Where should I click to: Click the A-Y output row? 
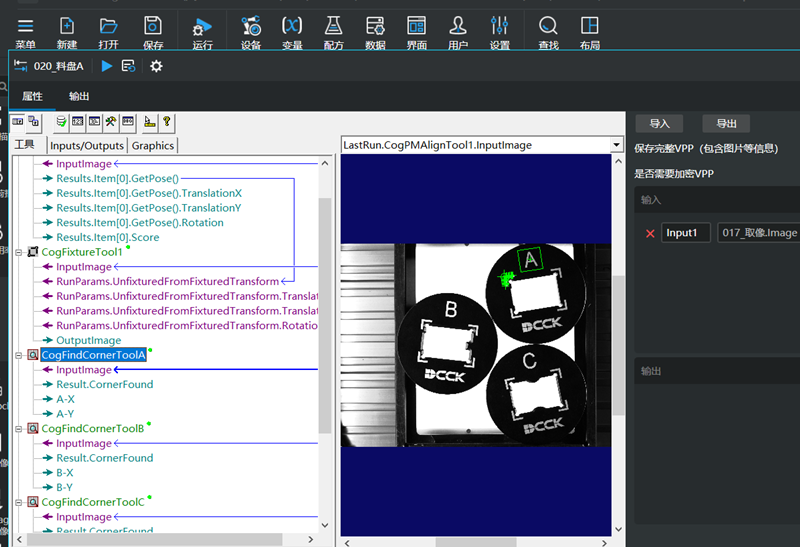pyautogui.click(x=65, y=413)
